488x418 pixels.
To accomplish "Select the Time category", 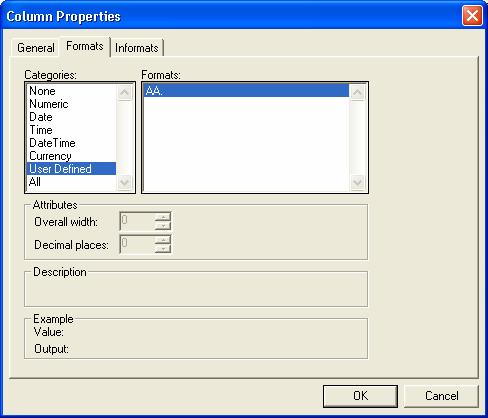I will click(71, 130).
